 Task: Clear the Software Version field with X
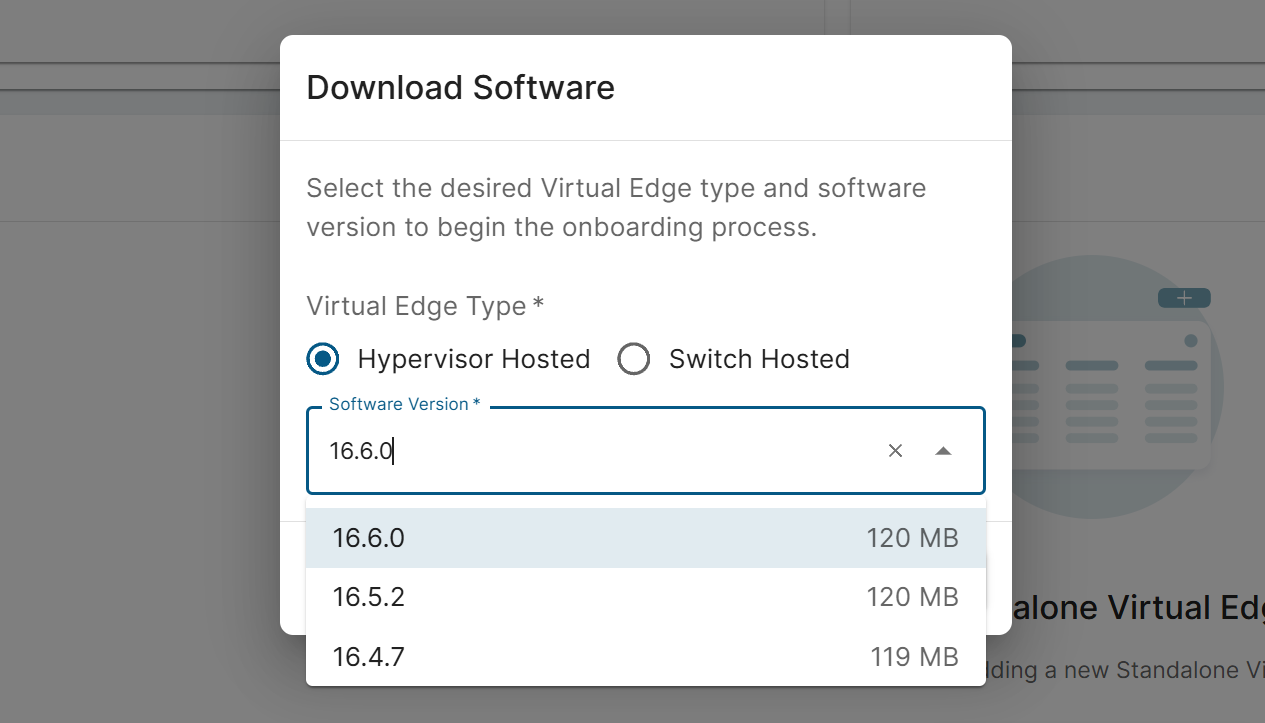[x=895, y=451]
